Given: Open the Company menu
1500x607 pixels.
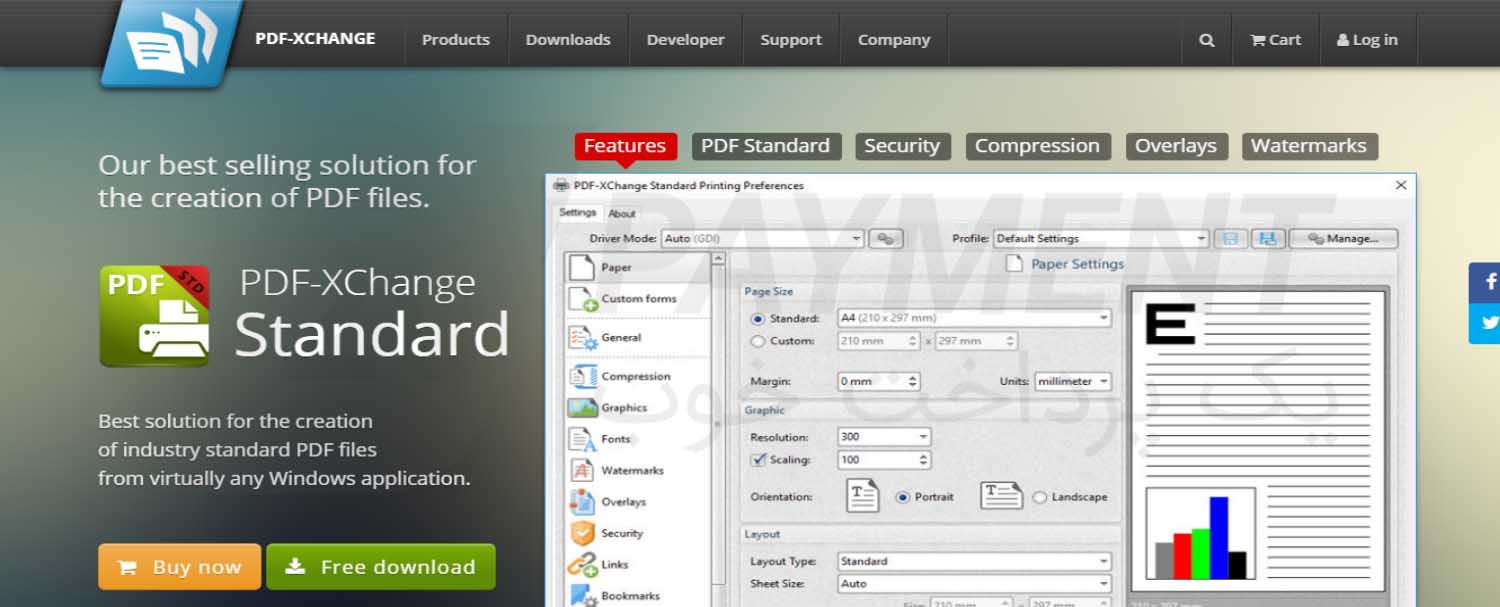Looking at the screenshot, I should pyautogui.click(x=894, y=40).
